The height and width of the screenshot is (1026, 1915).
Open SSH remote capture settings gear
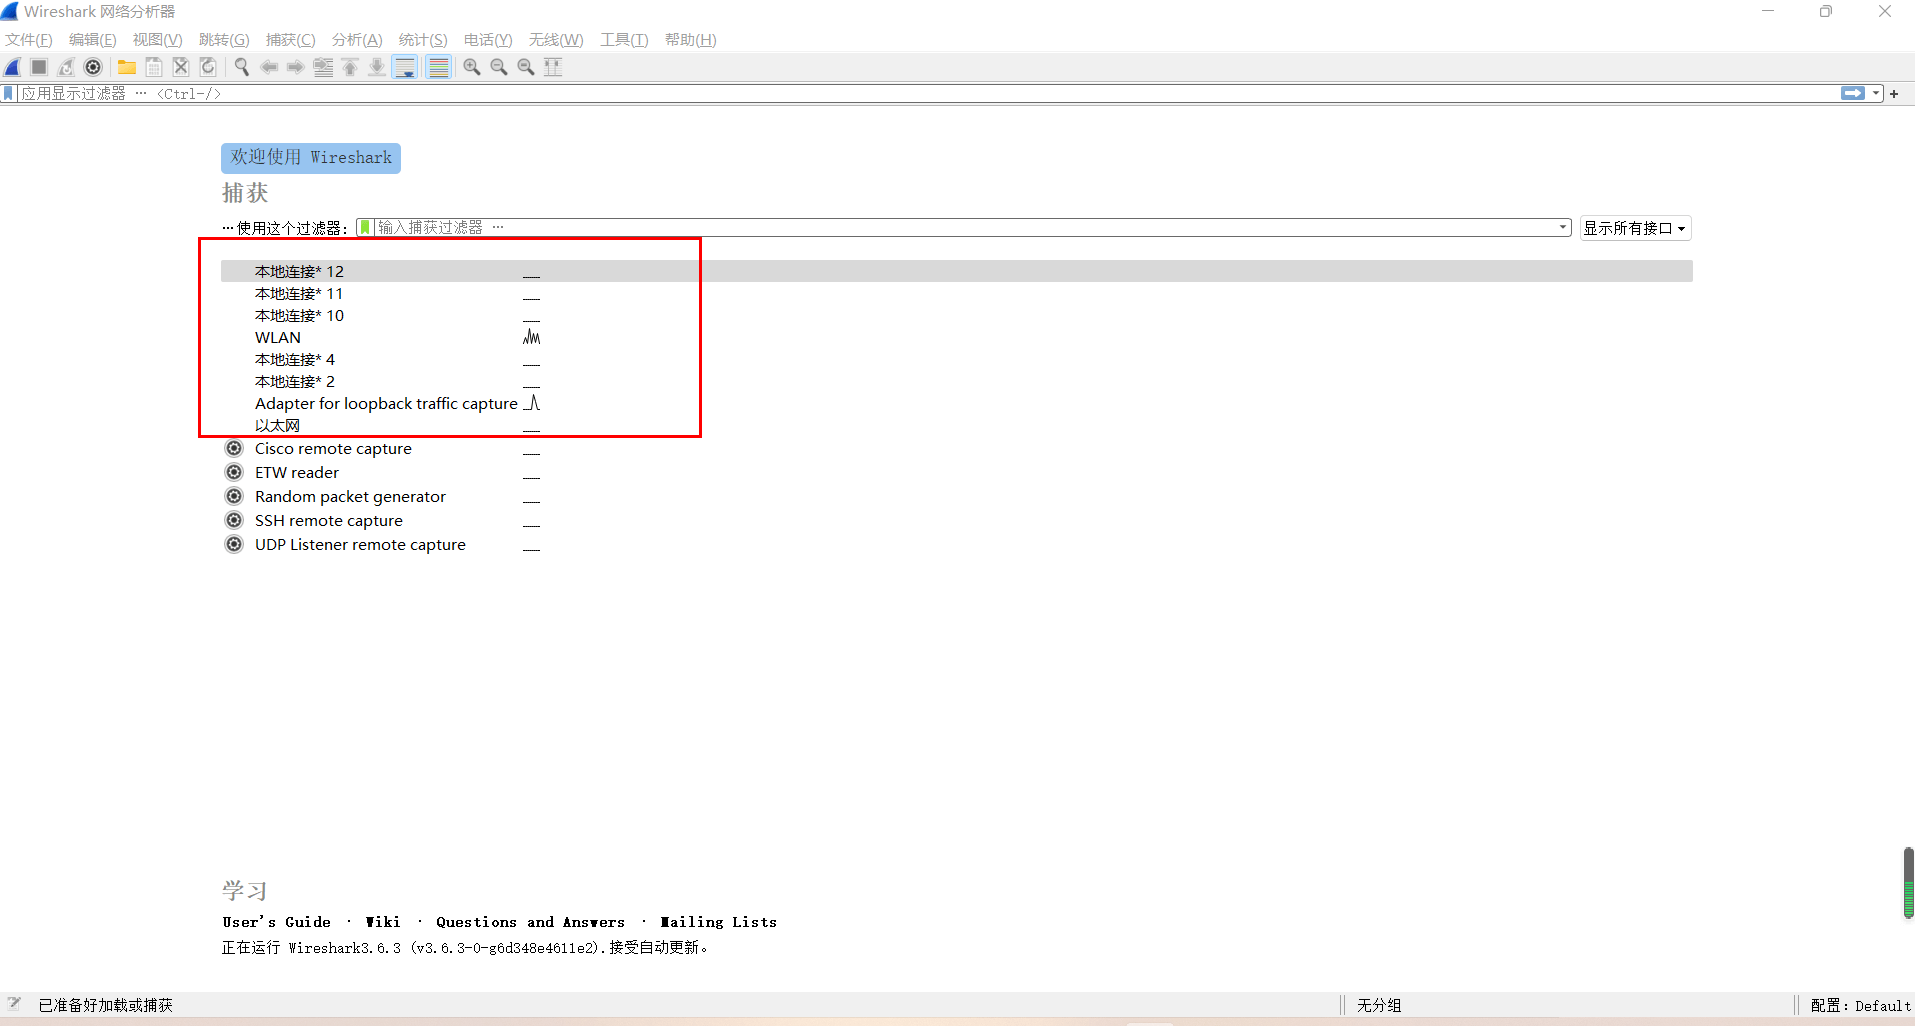[x=234, y=520]
